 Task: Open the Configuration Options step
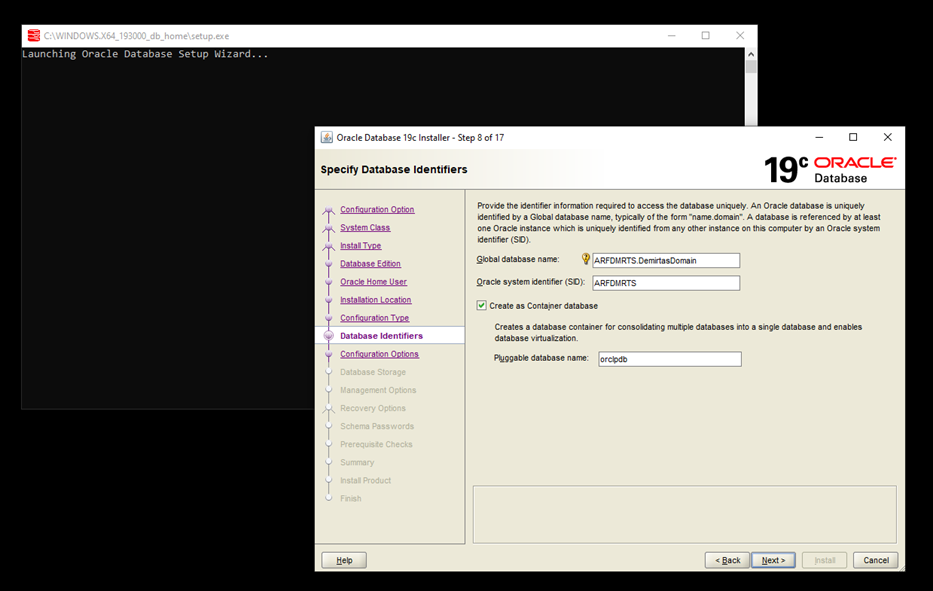pos(379,354)
